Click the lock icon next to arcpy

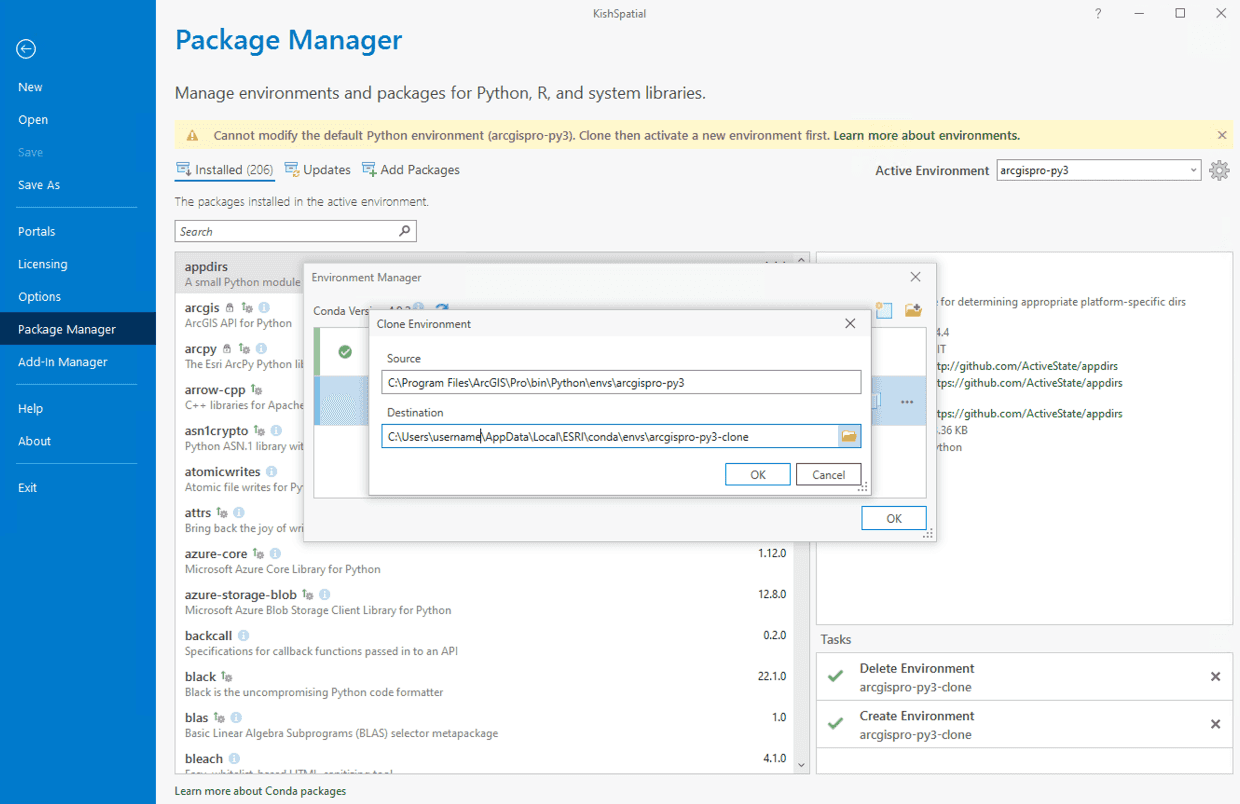228,349
